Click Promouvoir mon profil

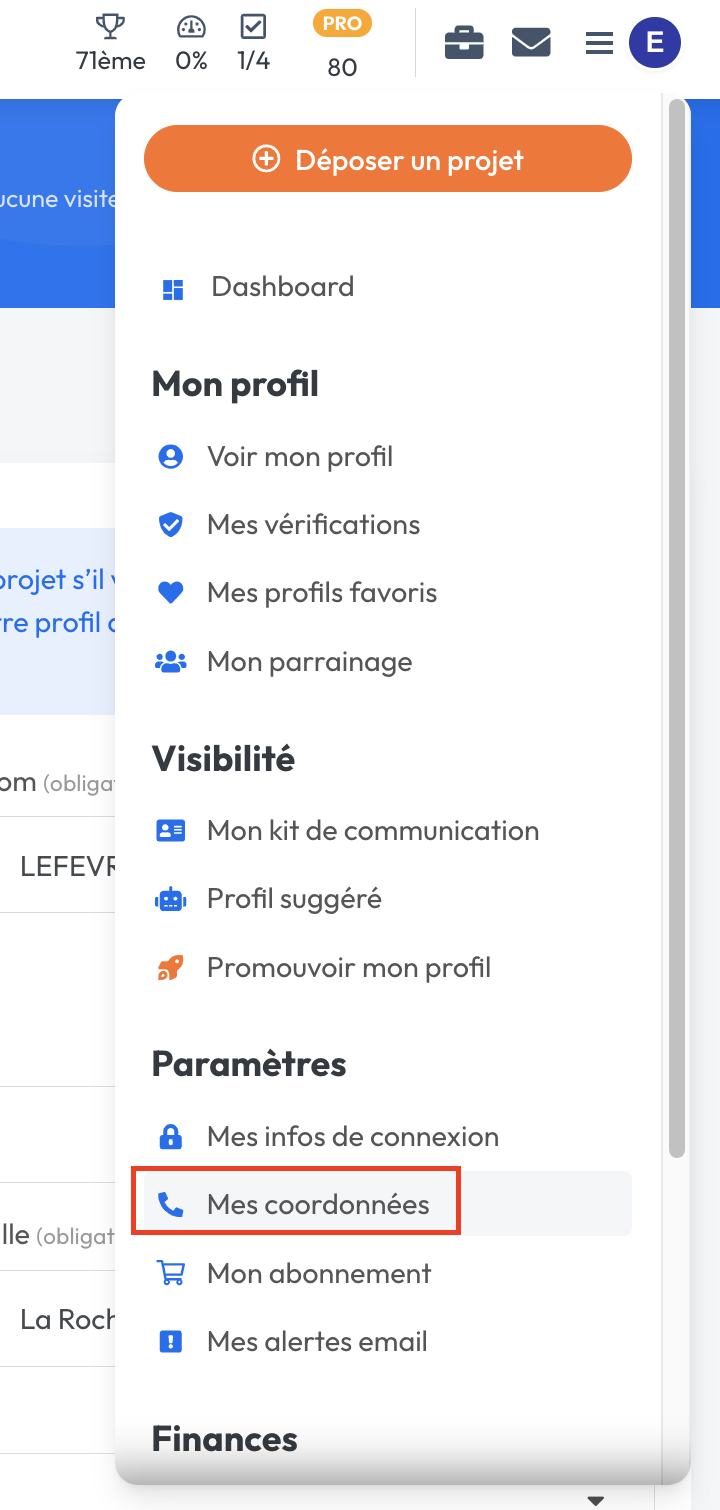348,968
